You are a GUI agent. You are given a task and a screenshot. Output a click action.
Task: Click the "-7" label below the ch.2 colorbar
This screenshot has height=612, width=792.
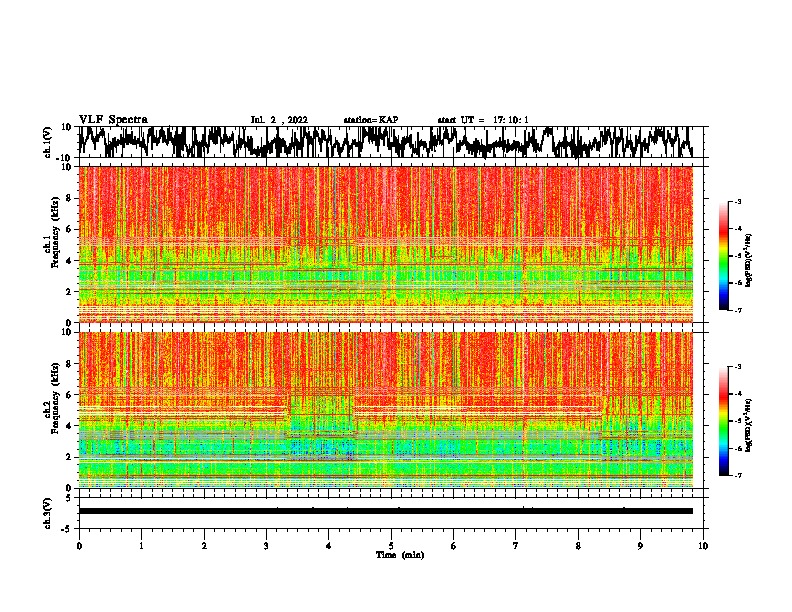[737, 475]
